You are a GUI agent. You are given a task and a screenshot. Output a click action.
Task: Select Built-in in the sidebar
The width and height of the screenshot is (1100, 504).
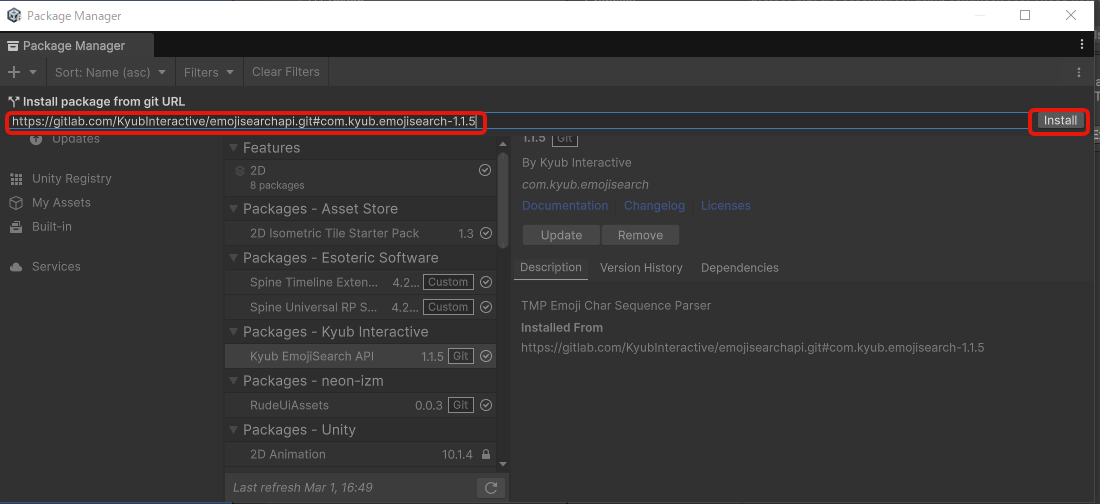pos(51,227)
